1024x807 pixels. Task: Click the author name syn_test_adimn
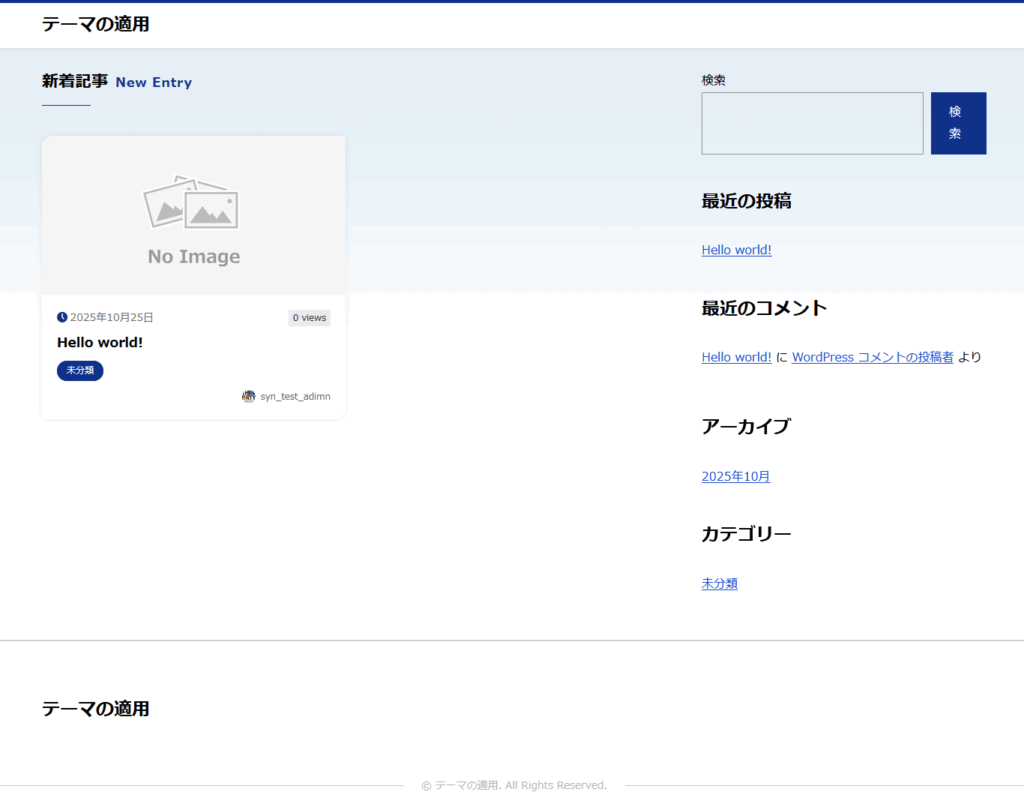295,396
